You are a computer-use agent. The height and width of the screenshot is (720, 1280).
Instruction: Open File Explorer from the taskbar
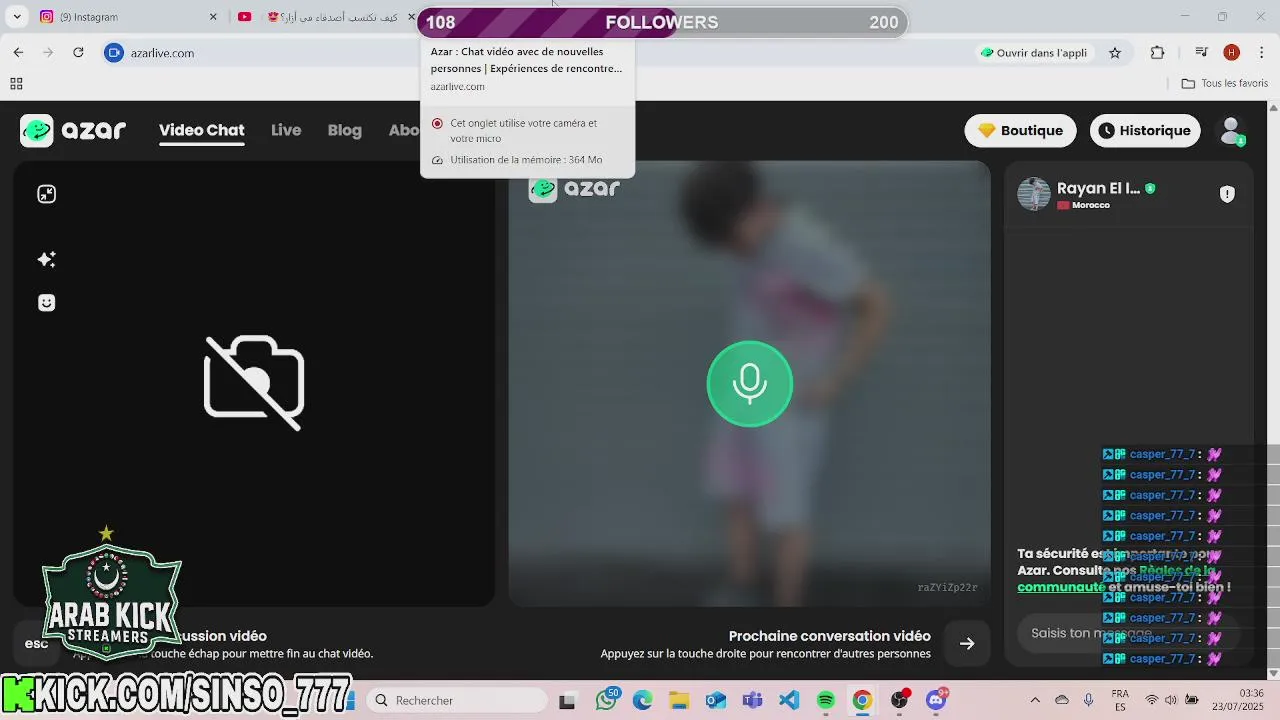pos(679,700)
